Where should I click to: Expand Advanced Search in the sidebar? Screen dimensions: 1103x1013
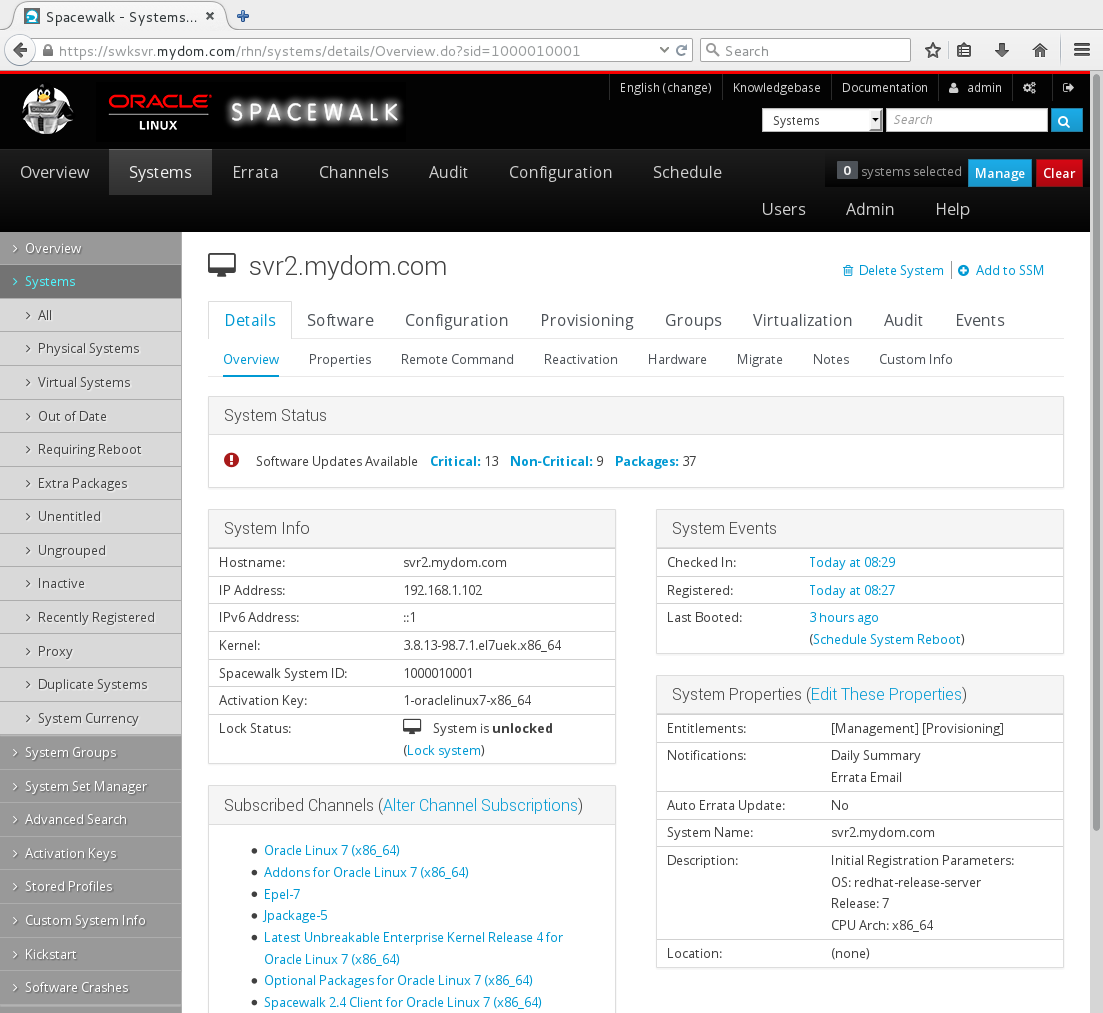(x=91, y=820)
